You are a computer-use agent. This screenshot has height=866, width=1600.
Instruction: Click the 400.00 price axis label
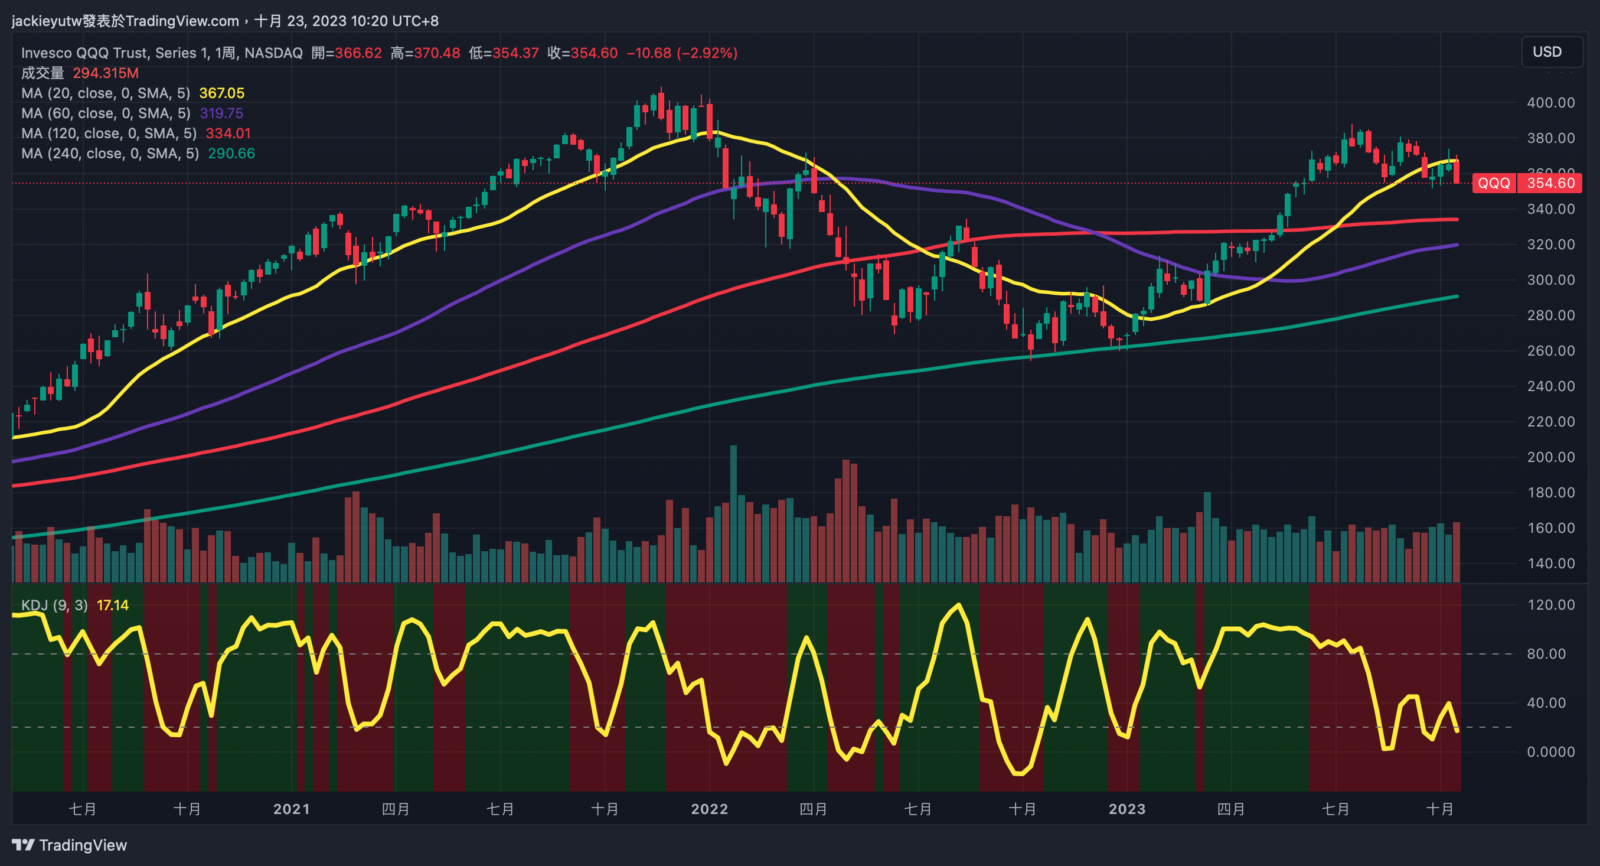[1550, 102]
